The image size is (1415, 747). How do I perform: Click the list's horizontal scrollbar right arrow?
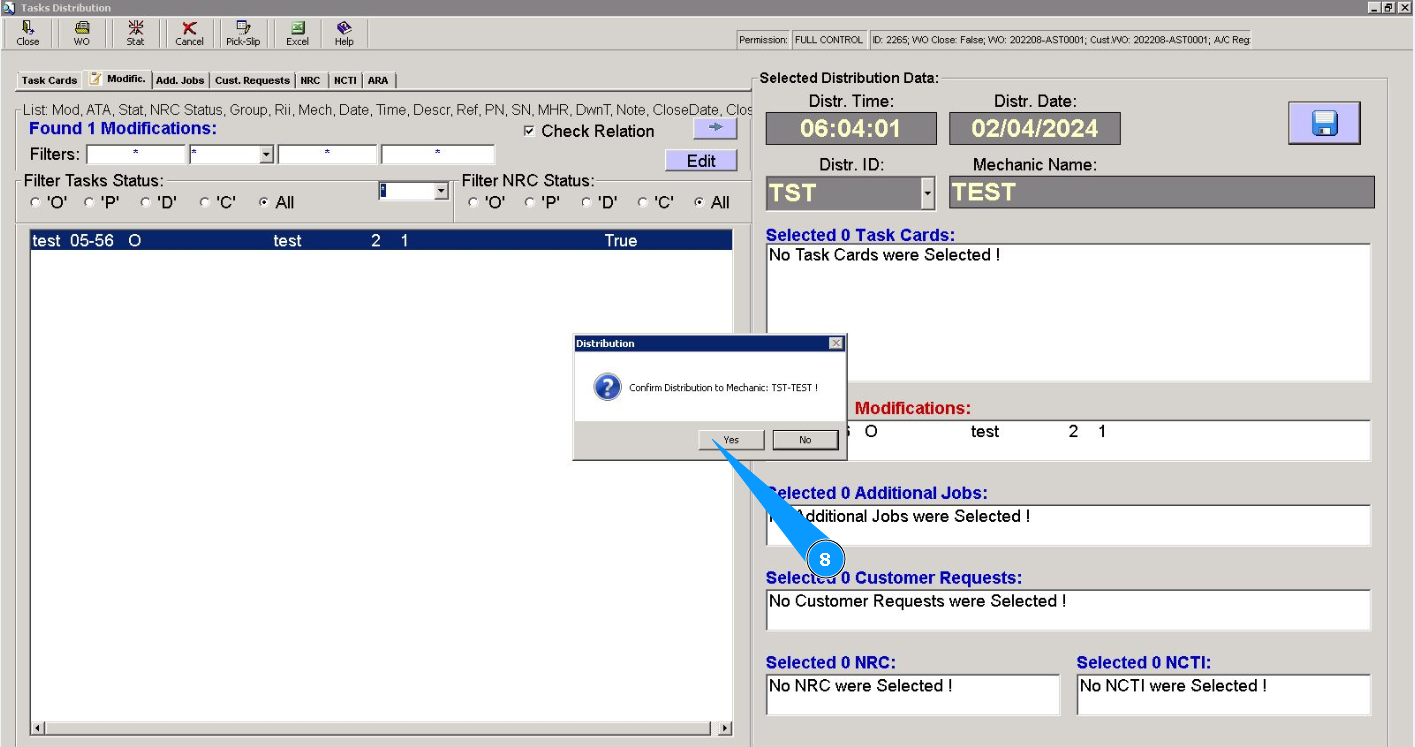click(725, 728)
